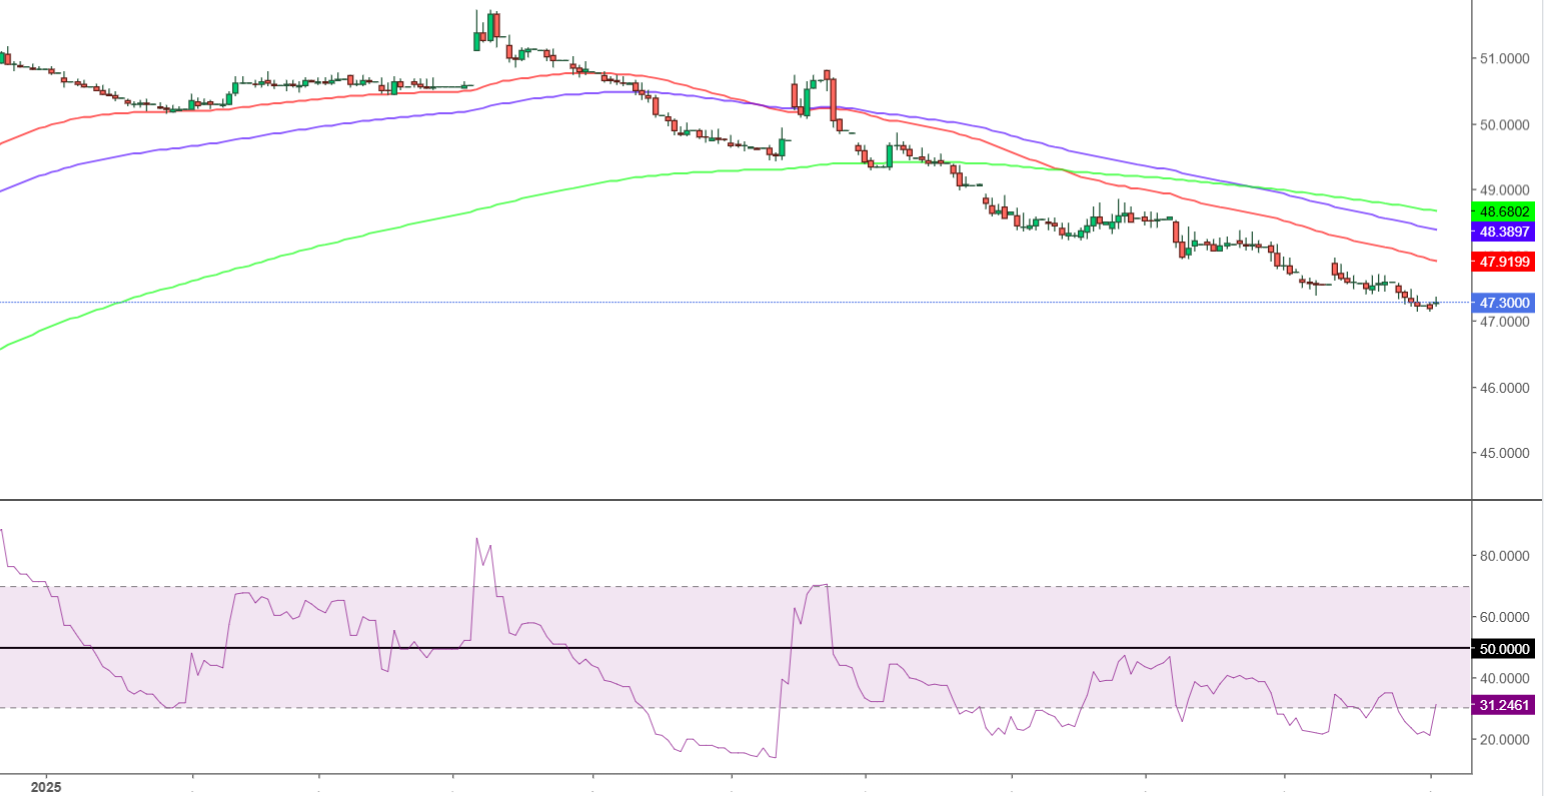Click the 49.0000 price axis label

click(1504, 190)
